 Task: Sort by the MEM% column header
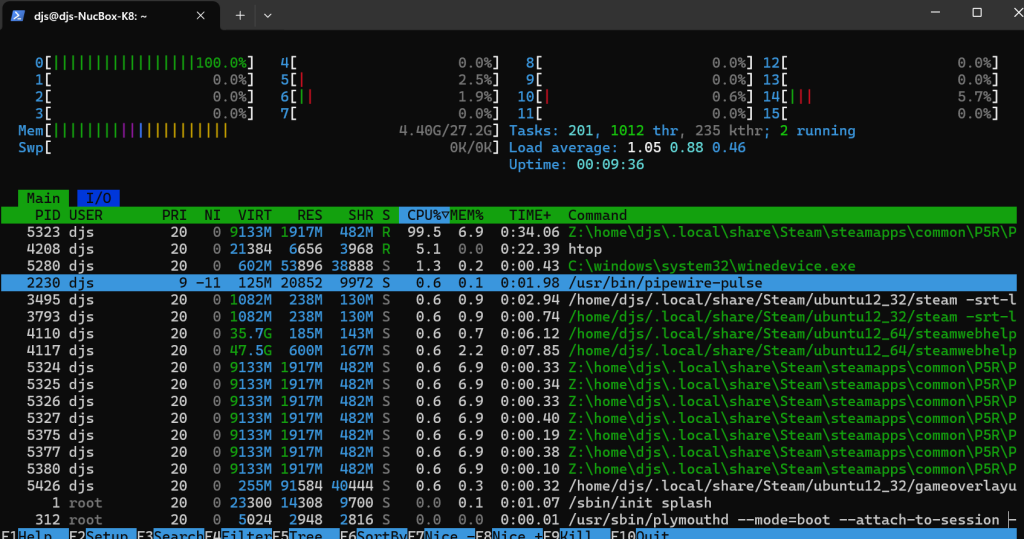(x=466, y=215)
